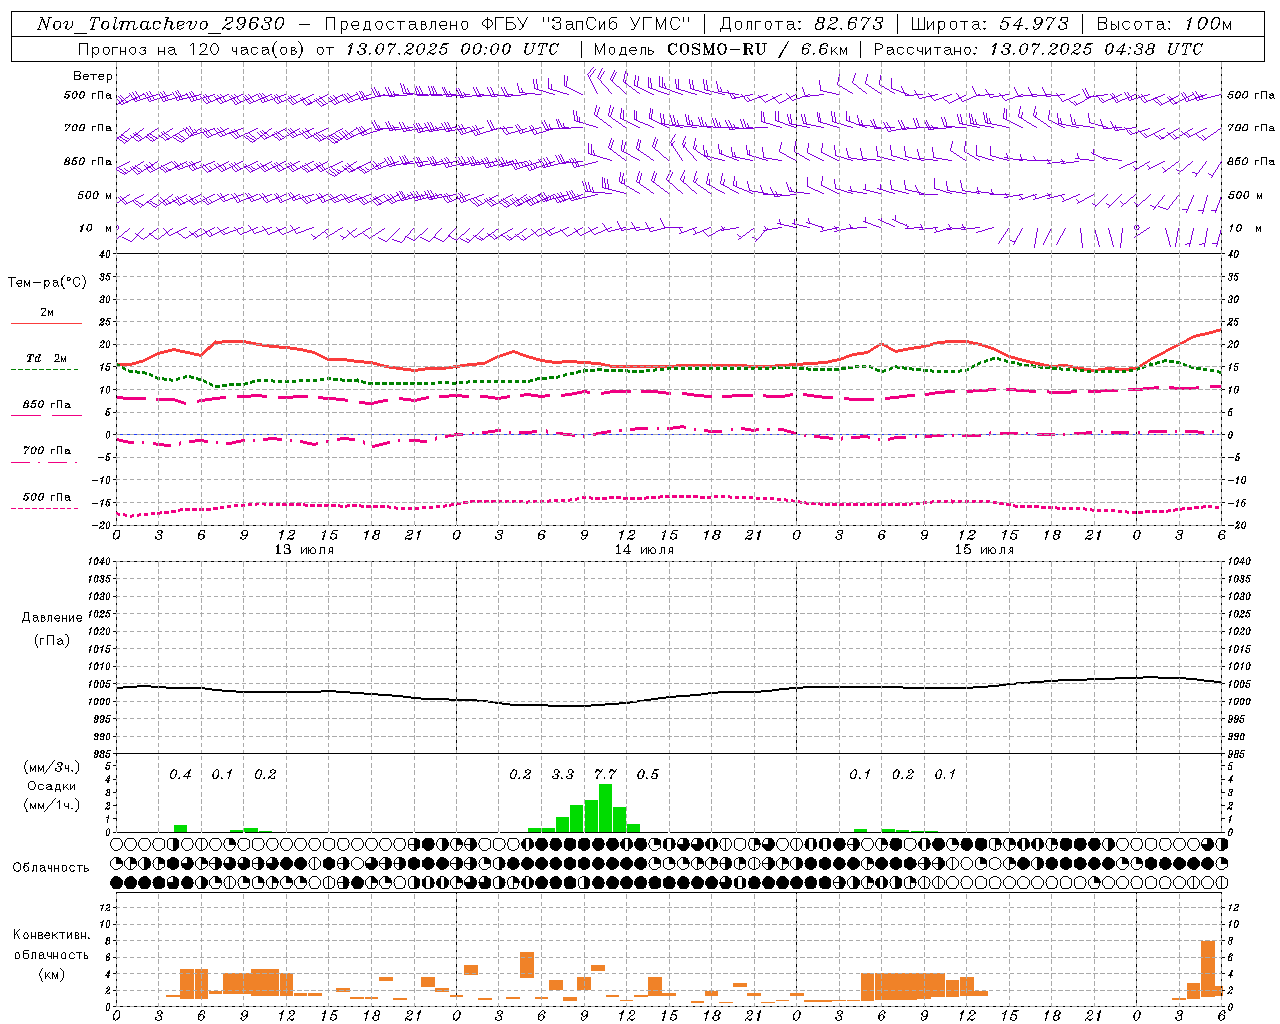Click the 500 м wind level label on left

coord(95,195)
